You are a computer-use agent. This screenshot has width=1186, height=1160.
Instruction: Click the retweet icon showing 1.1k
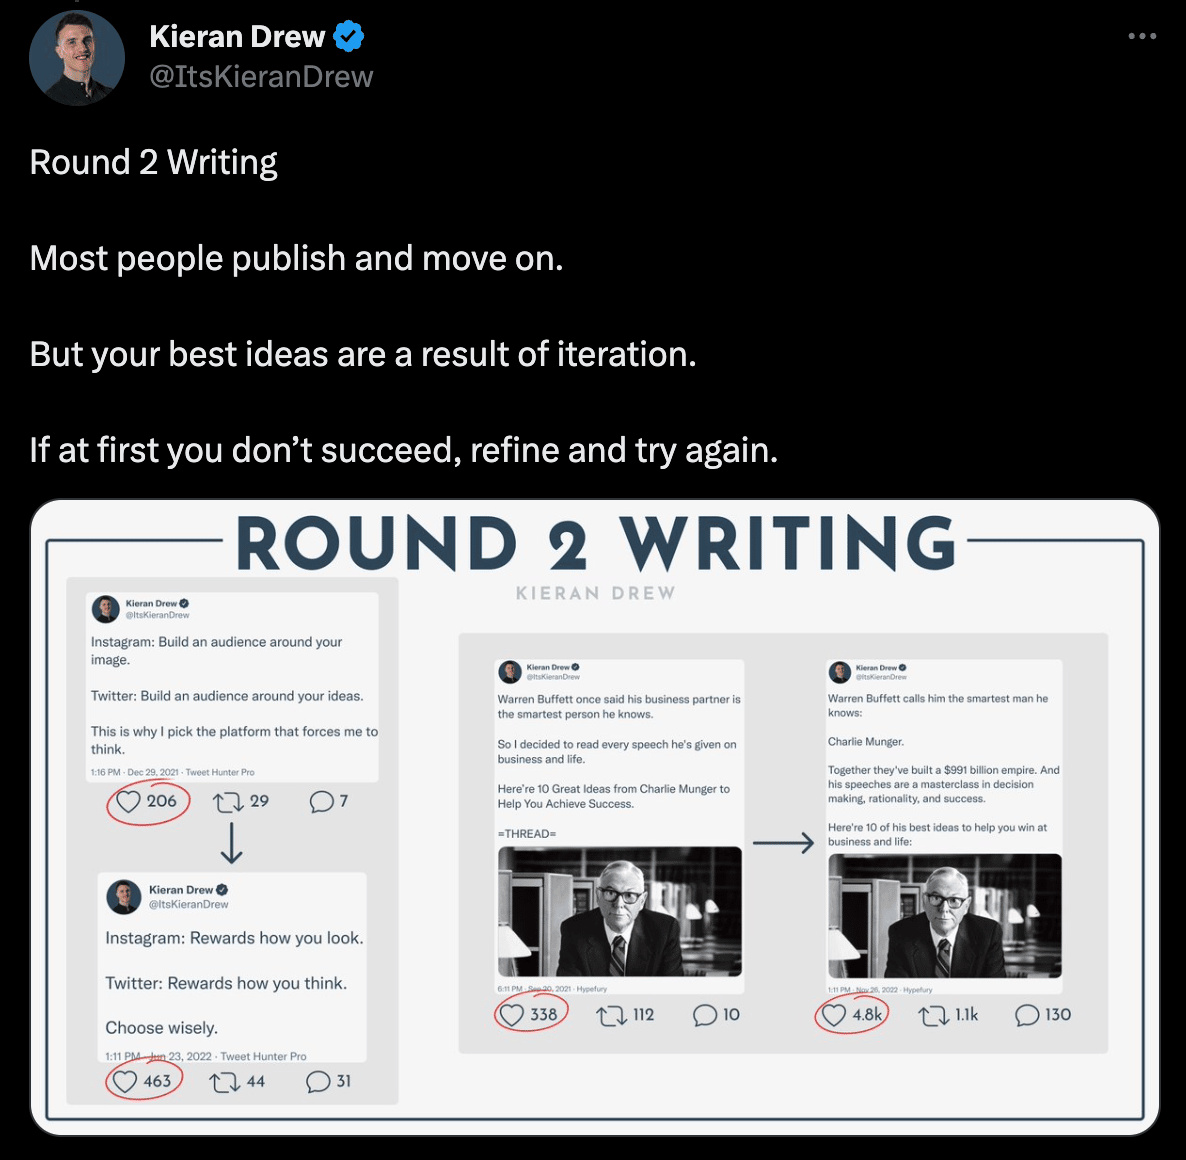coord(933,1016)
